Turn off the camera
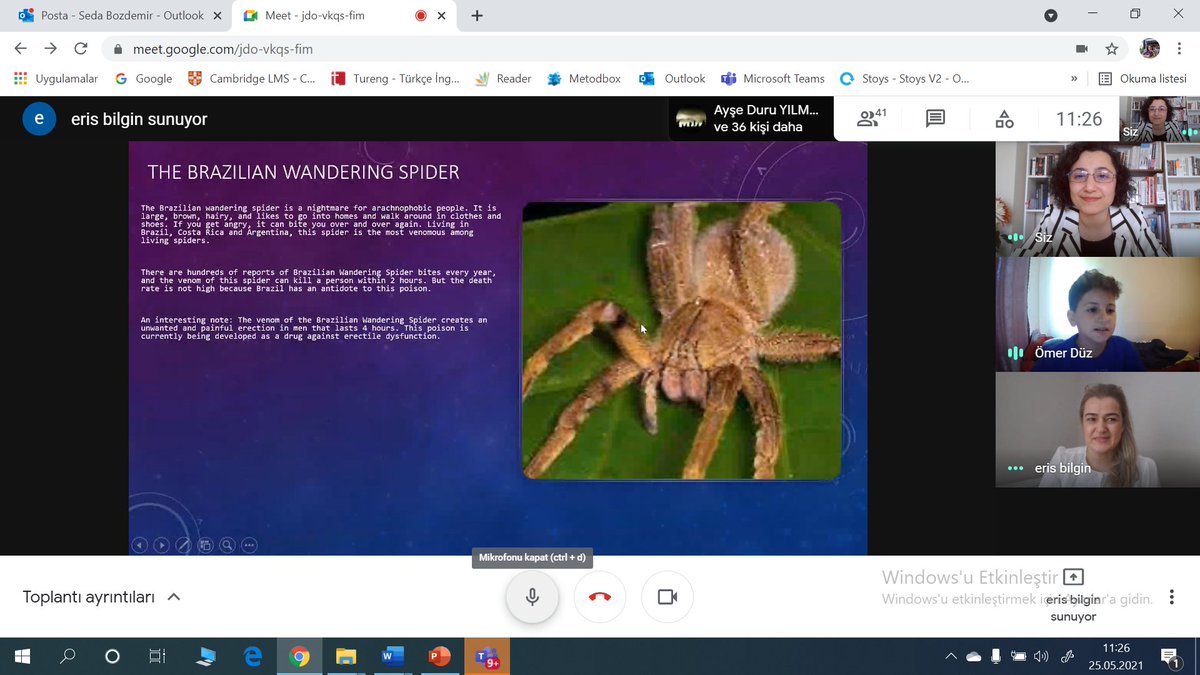 [666, 596]
